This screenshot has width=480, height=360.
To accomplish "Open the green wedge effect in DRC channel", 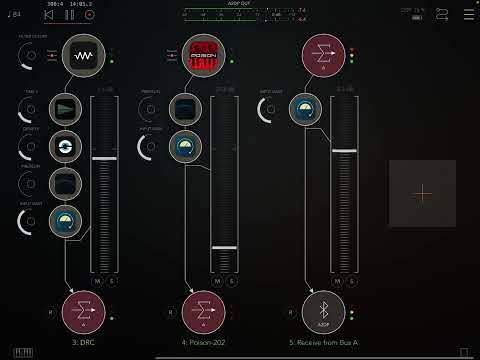I will coord(65,109).
